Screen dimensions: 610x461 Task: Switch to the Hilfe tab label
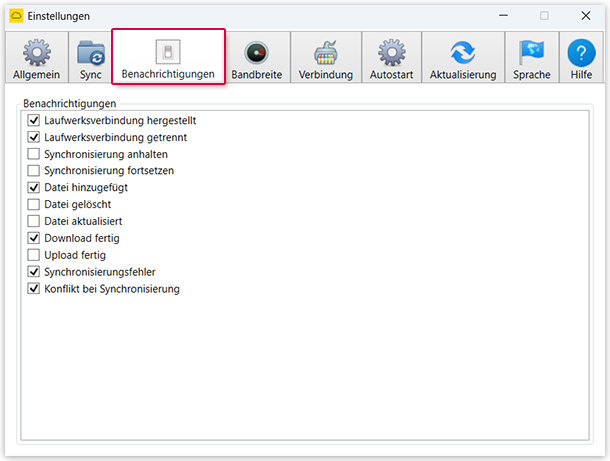(581, 74)
